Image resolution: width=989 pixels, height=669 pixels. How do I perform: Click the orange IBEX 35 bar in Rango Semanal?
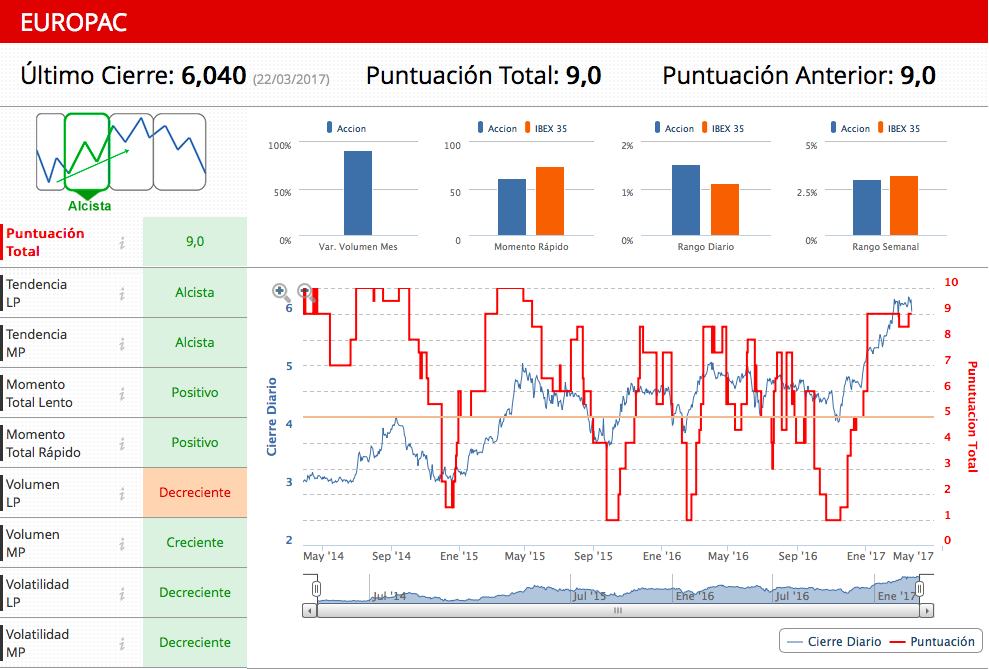tap(904, 206)
